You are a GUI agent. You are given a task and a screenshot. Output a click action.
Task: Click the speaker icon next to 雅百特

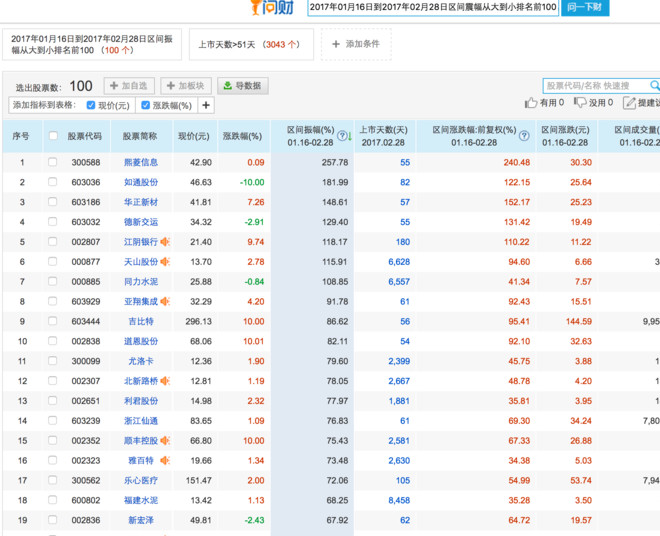click(x=165, y=460)
